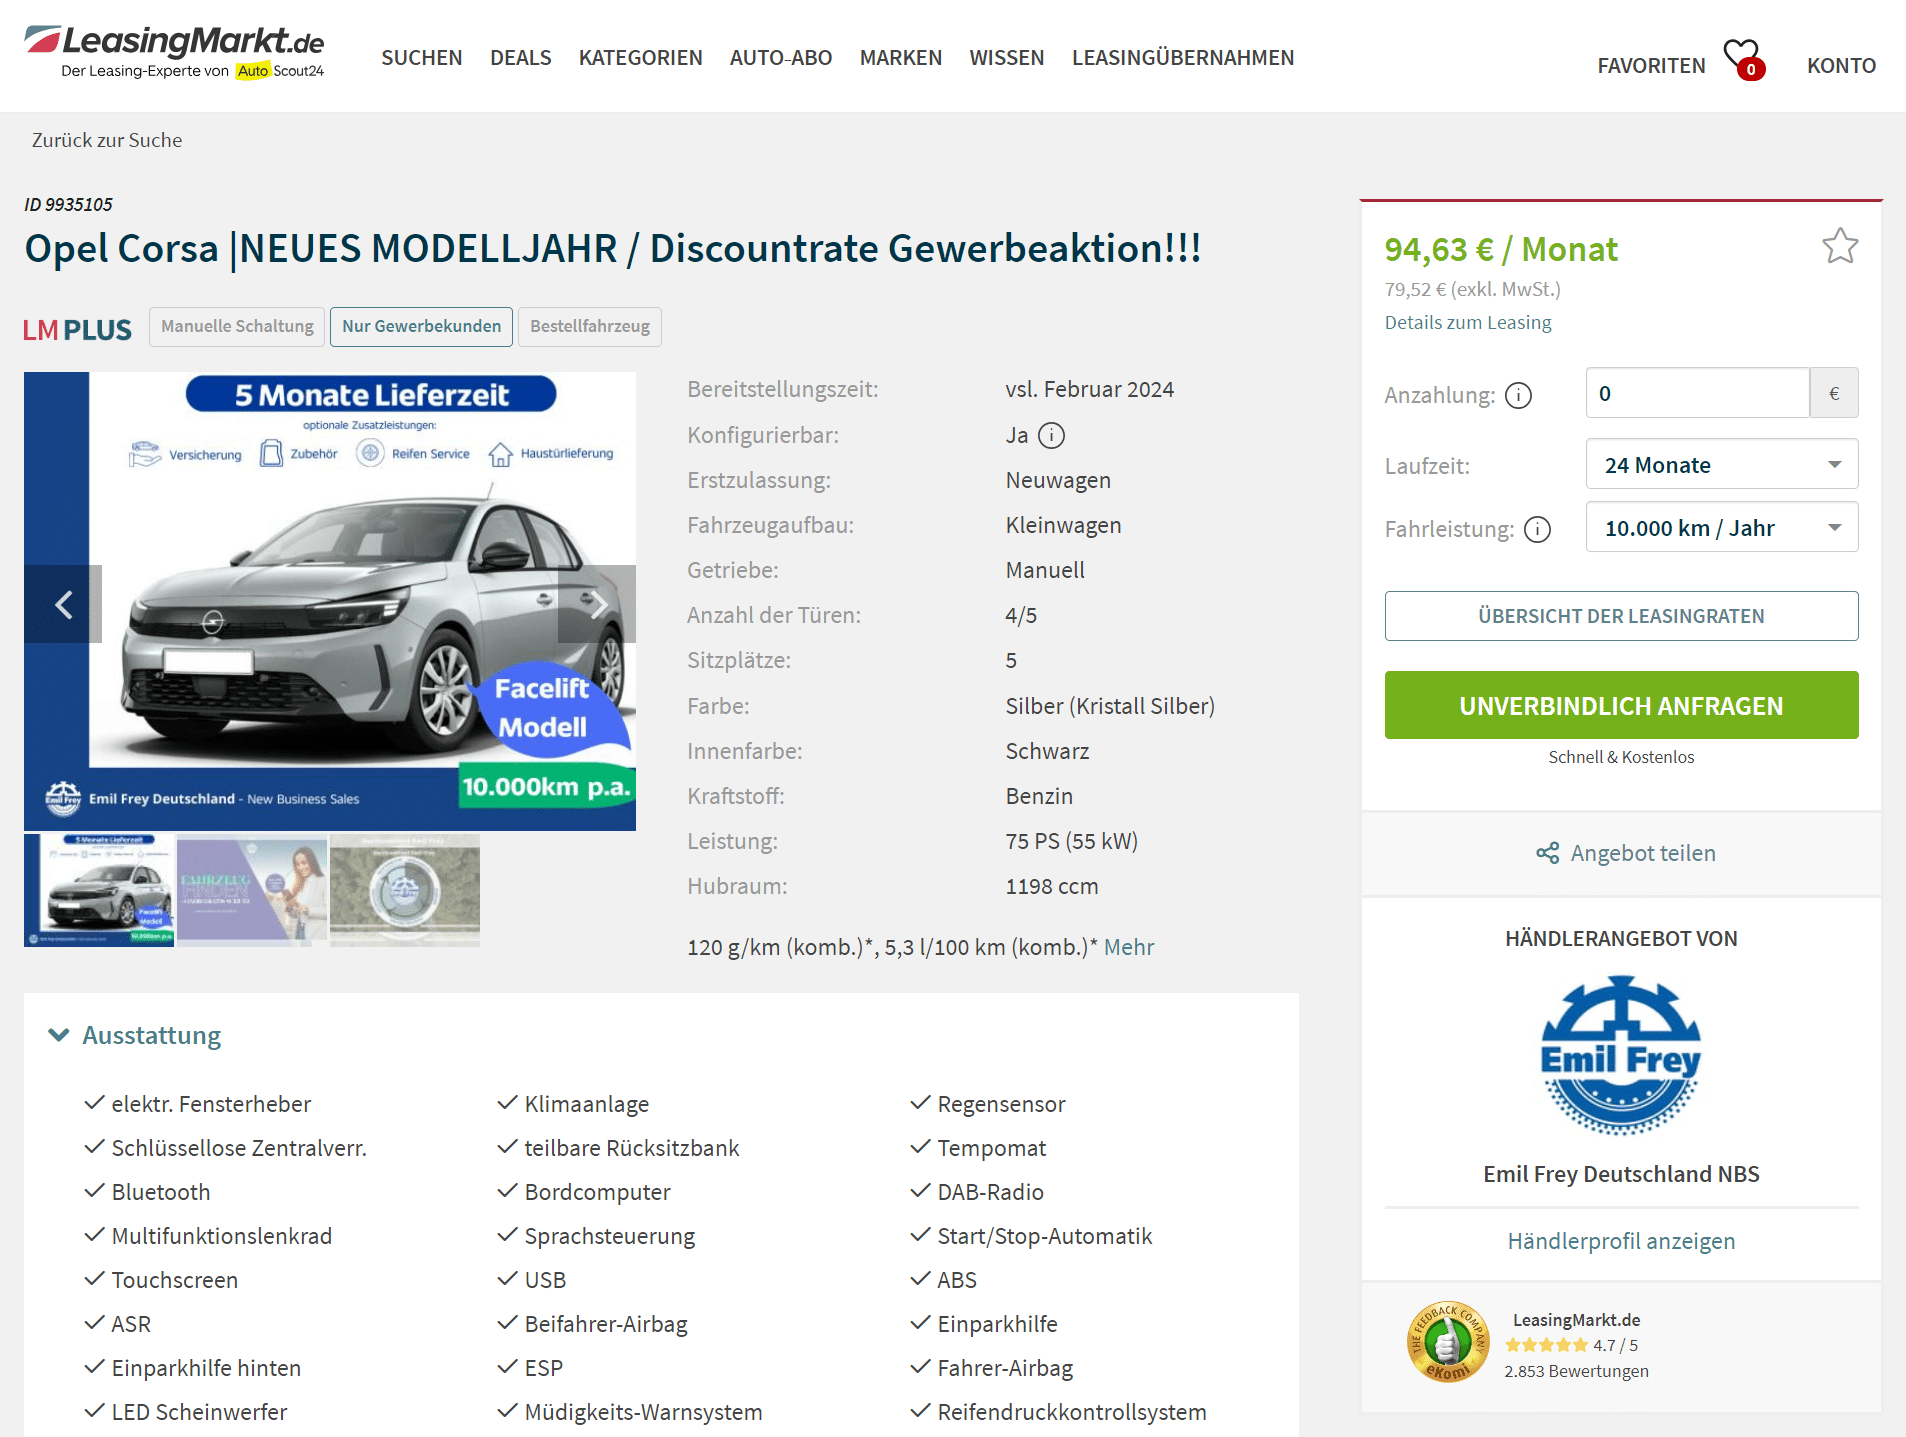Click the Tempomat equipment item
This screenshot has height=1437, width=1906.
pyautogui.click(x=991, y=1148)
